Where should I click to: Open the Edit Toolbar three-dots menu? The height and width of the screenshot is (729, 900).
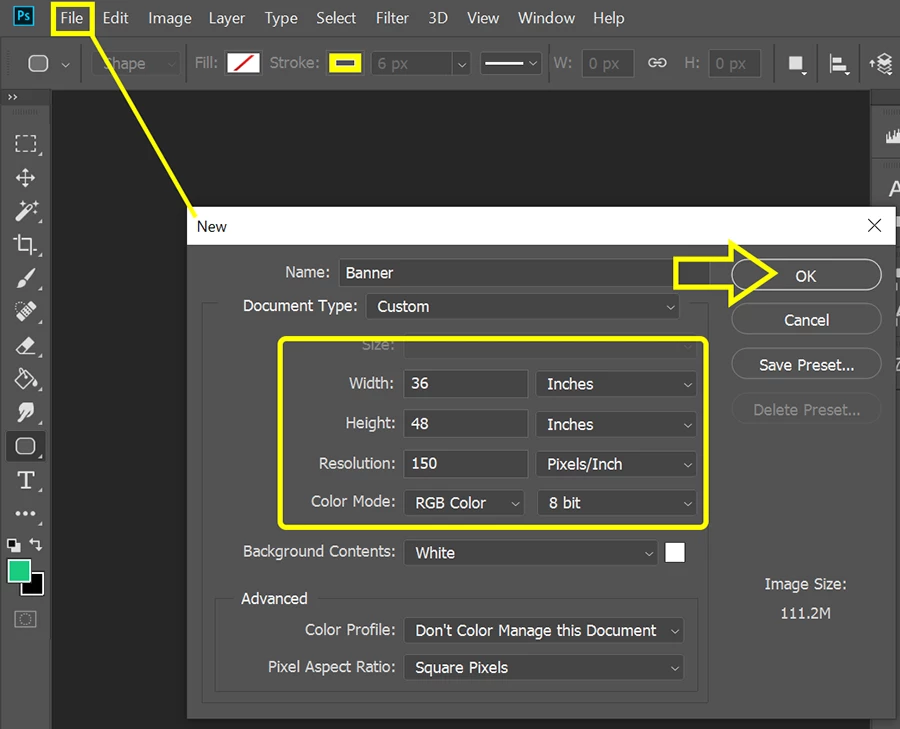pyautogui.click(x=26, y=514)
